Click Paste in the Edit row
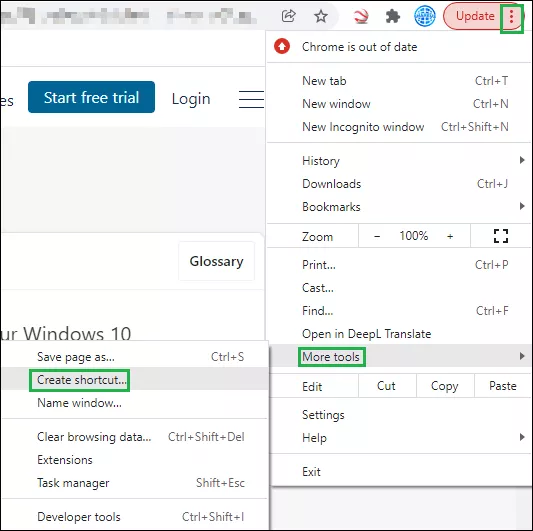The image size is (533, 531). coord(503,386)
